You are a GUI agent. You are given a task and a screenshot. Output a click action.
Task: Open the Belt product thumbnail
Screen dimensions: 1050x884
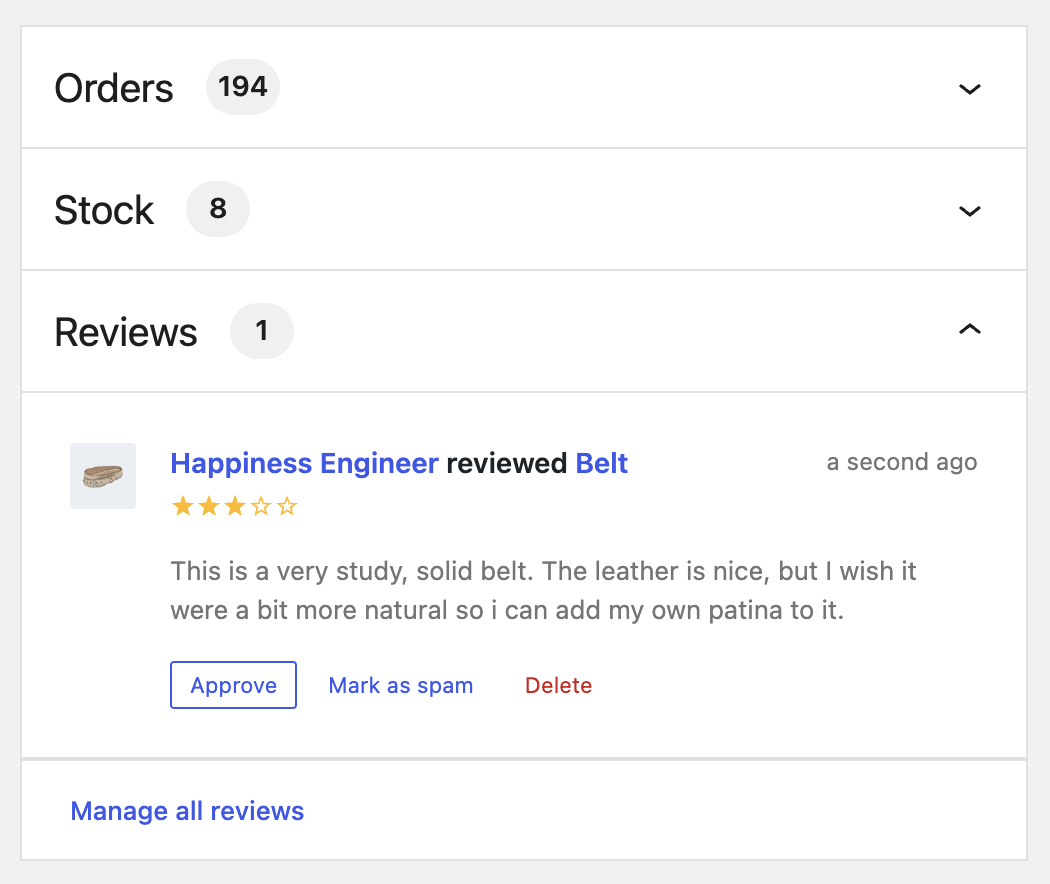click(103, 476)
